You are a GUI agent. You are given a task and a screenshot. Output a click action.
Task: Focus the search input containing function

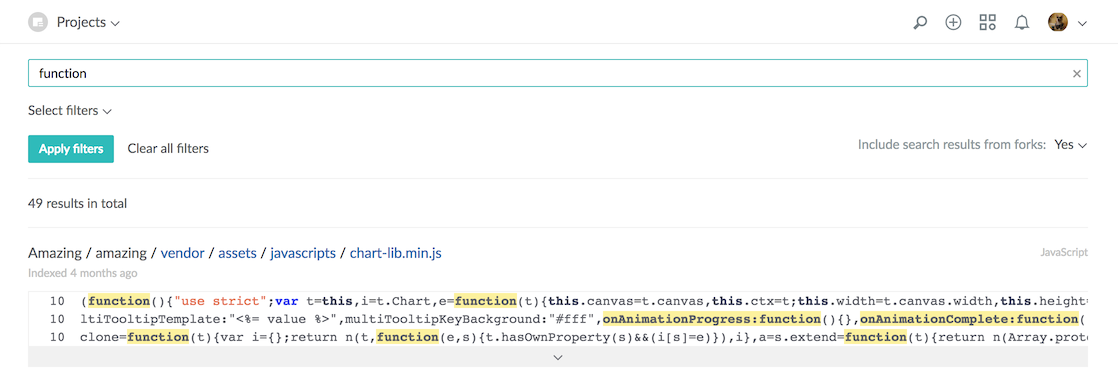(x=558, y=73)
